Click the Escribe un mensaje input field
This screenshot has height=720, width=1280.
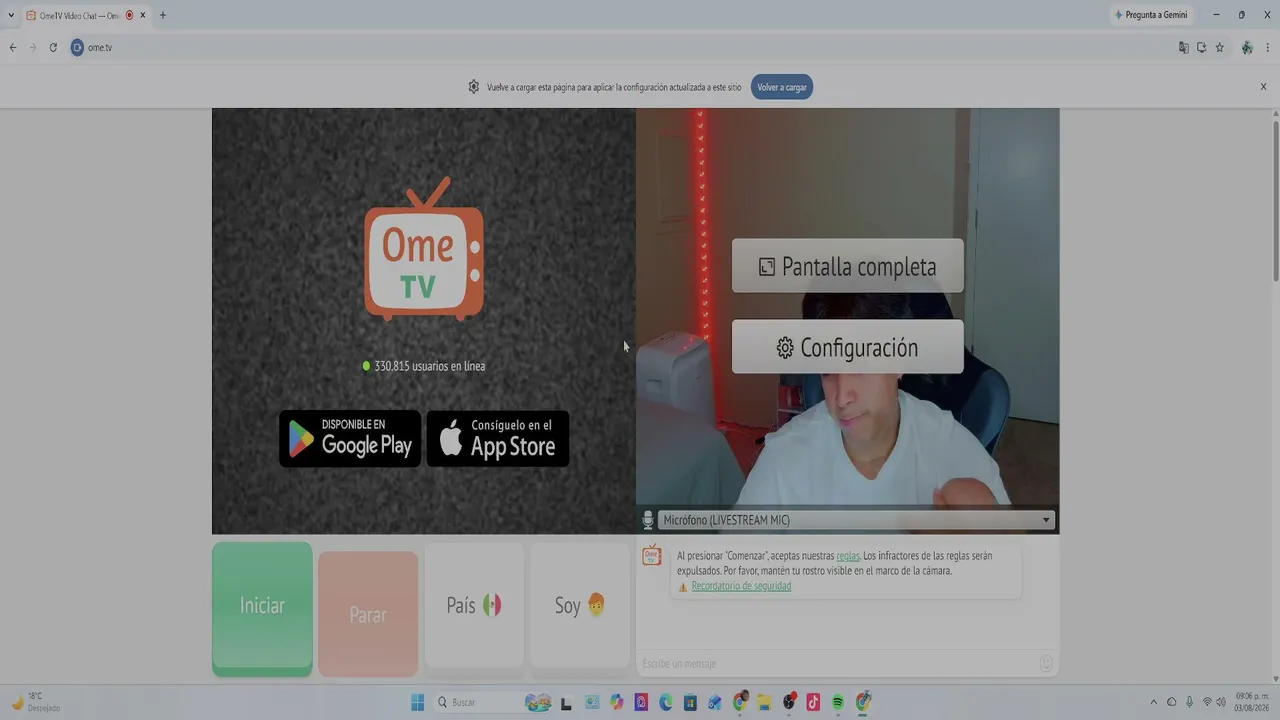tap(838, 663)
